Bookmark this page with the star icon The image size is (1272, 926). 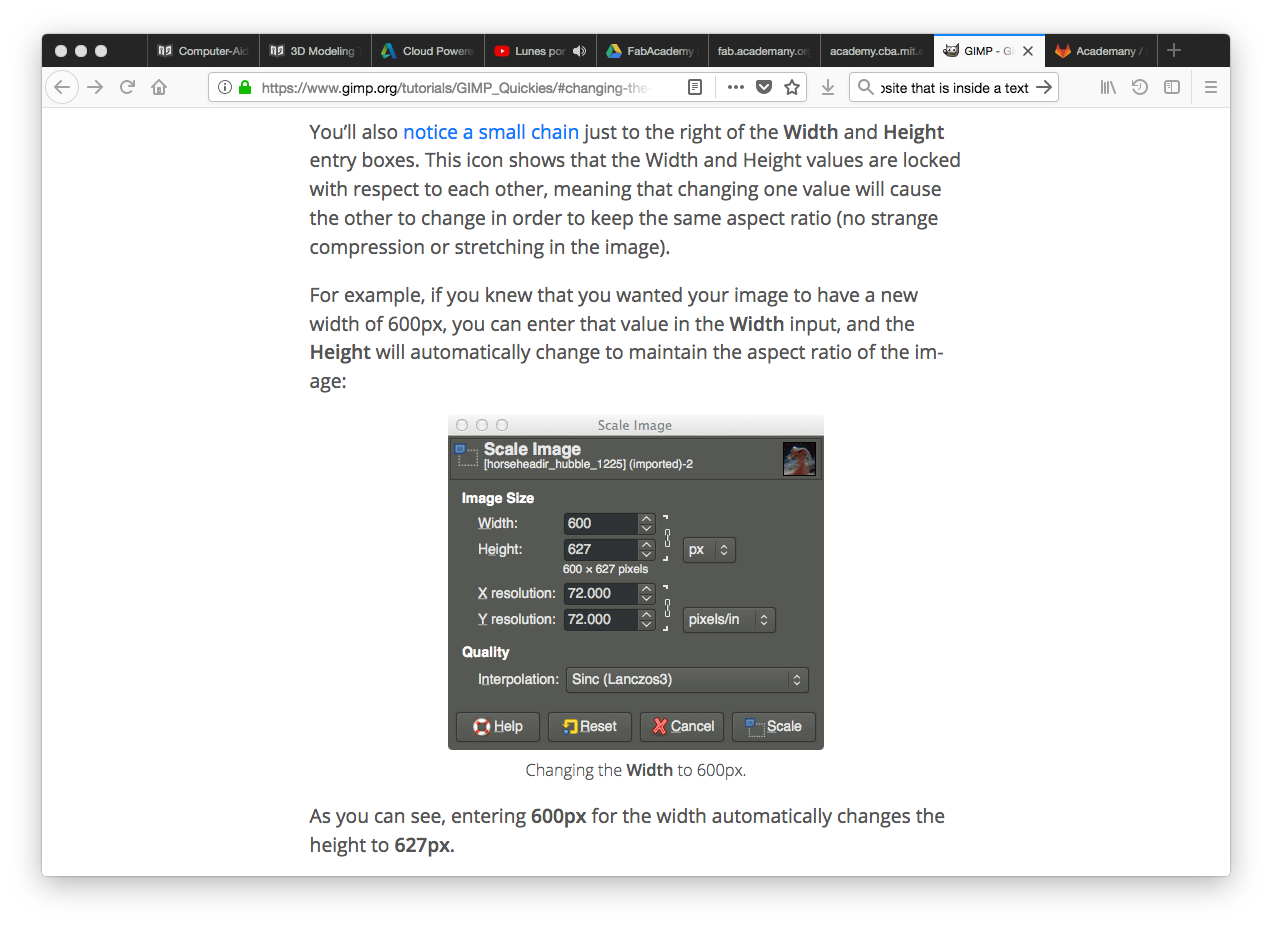click(792, 87)
